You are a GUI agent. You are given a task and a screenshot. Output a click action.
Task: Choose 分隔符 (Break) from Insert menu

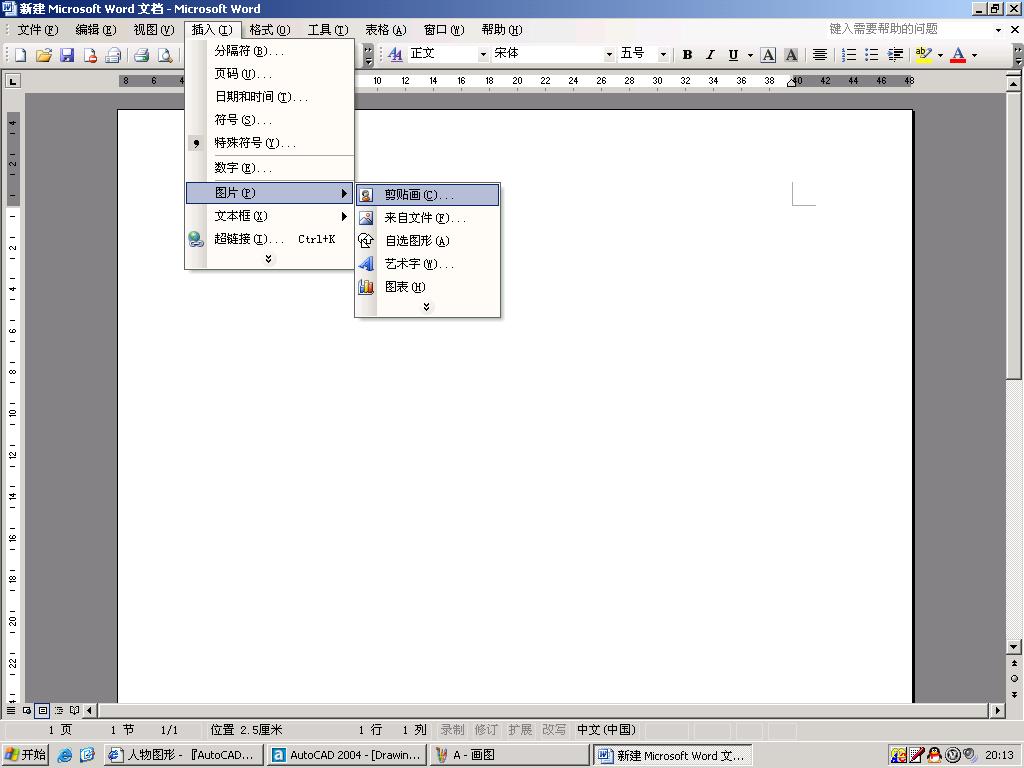click(x=270, y=51)
